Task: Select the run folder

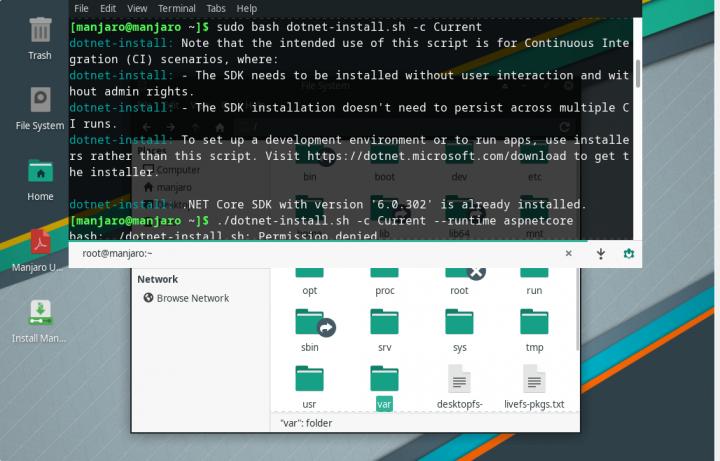Action: tap(534, 282)
